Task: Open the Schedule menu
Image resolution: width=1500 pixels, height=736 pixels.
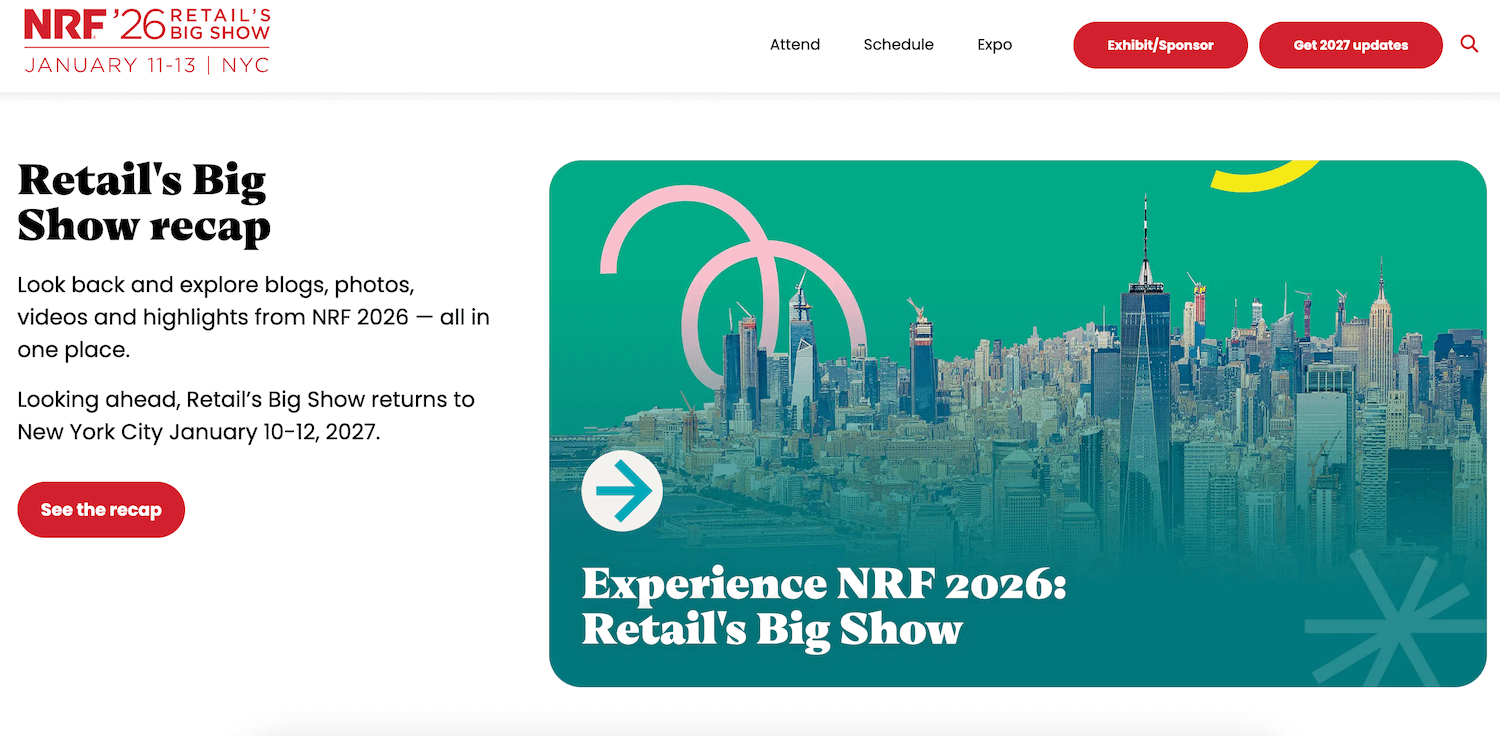Action: (x=898, y=45)
